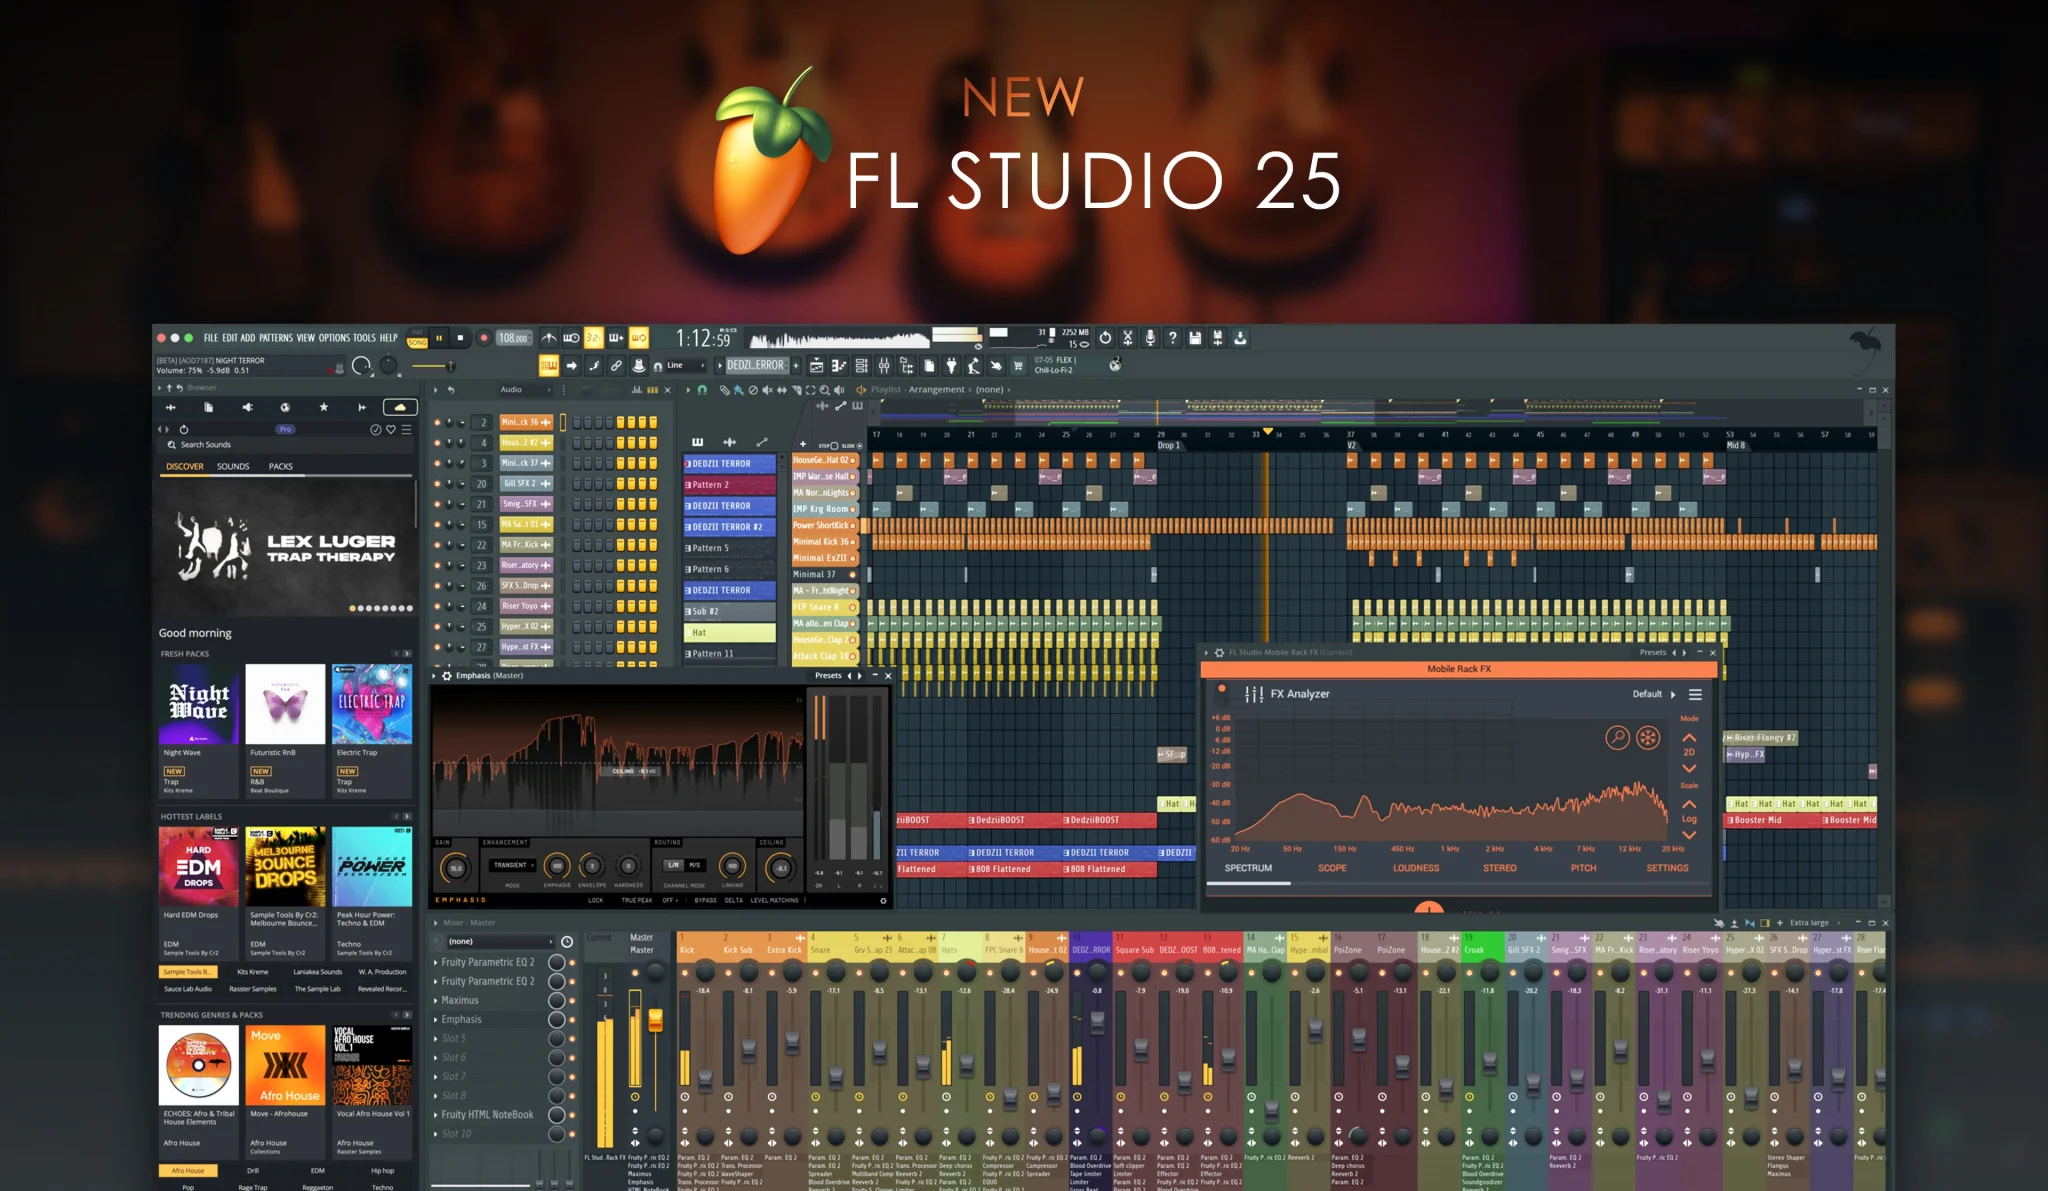Toggle the metronome icon in the toolbar
Screen dimensions: 2048x1191
tap(549, 338)
